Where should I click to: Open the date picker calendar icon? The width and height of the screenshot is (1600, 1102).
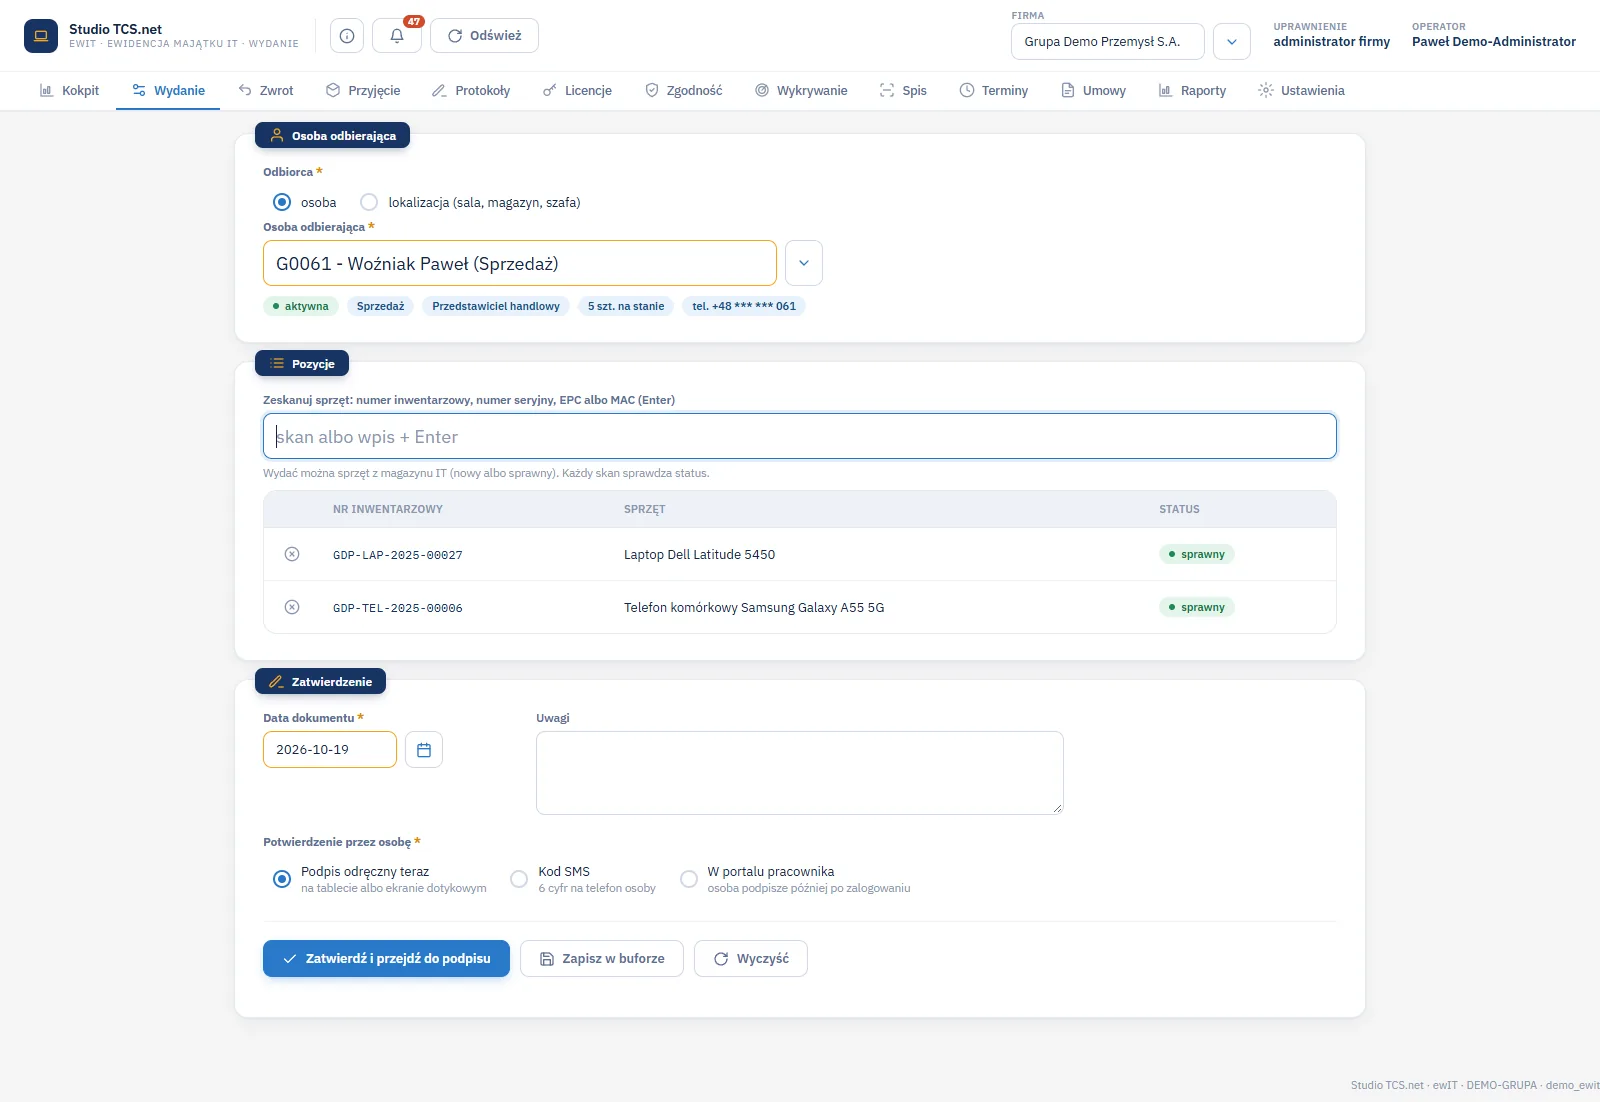[x=424, y=750]
